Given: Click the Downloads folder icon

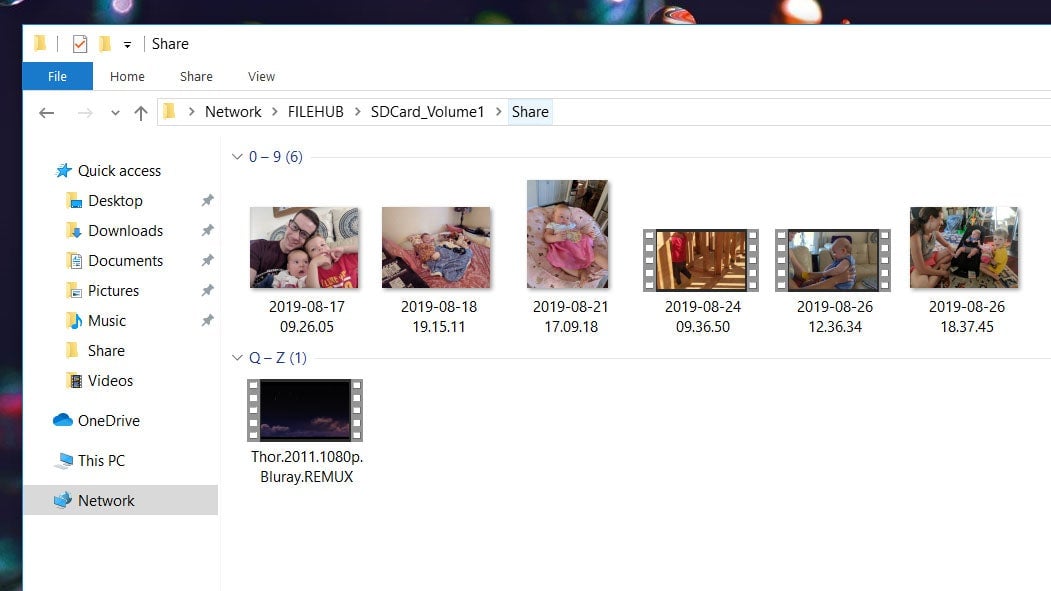Looking at the screenshot, I should pos(74,231).
